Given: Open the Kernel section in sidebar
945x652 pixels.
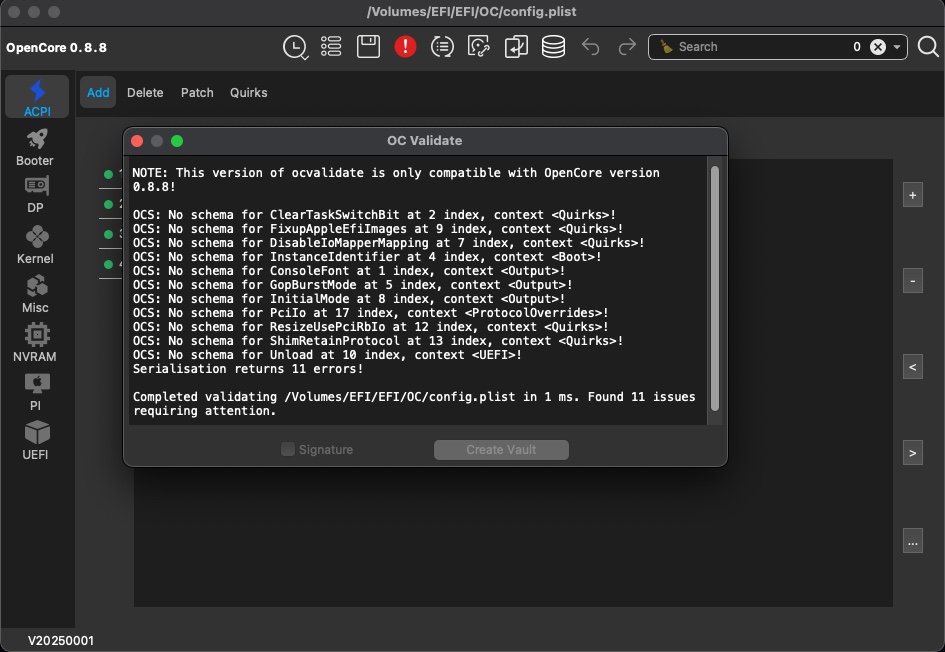Looking at the screenshot, I should click(36, 244).
